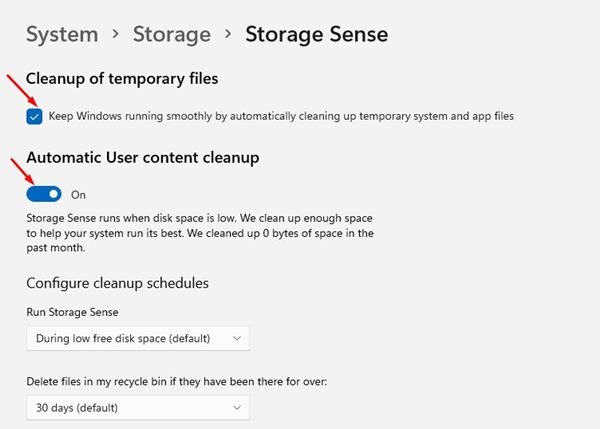Go back to System in breadcrumb
The image size is (600, 429).
tap(61, 34)
